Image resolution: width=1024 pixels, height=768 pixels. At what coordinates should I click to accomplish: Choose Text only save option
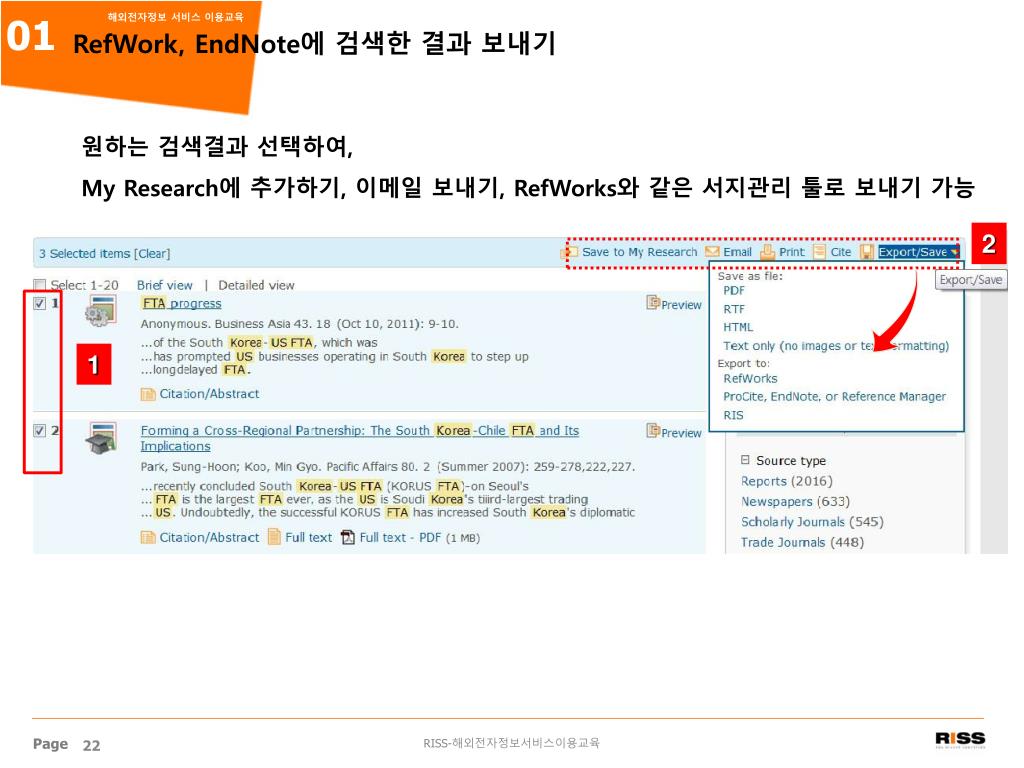[836, 345]
